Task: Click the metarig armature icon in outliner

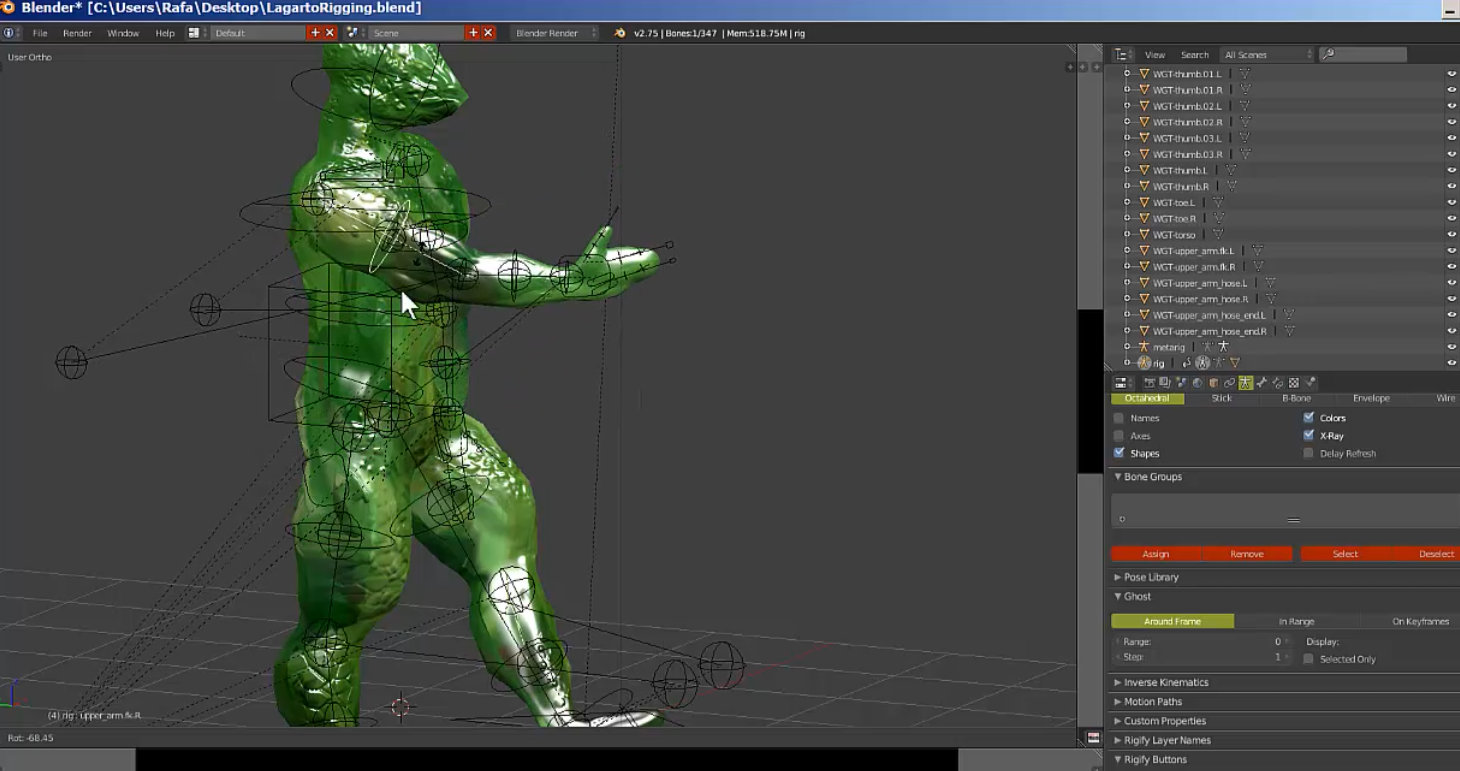Action: [1144, 347]
